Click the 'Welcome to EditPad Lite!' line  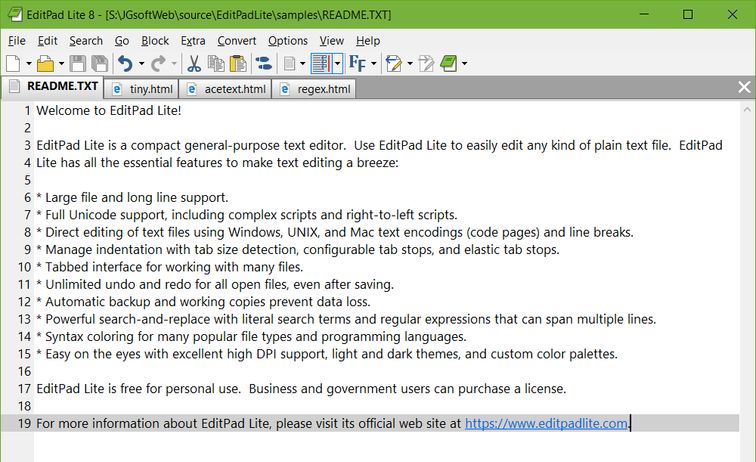108,110
